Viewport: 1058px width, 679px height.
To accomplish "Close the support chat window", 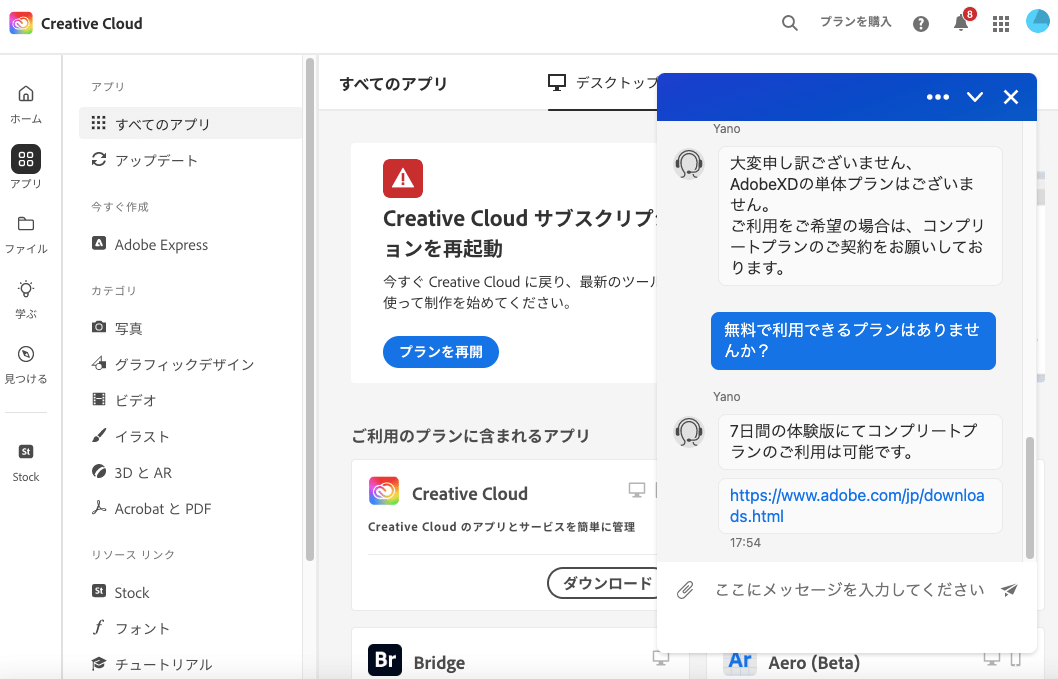I will pos(1011,97).
